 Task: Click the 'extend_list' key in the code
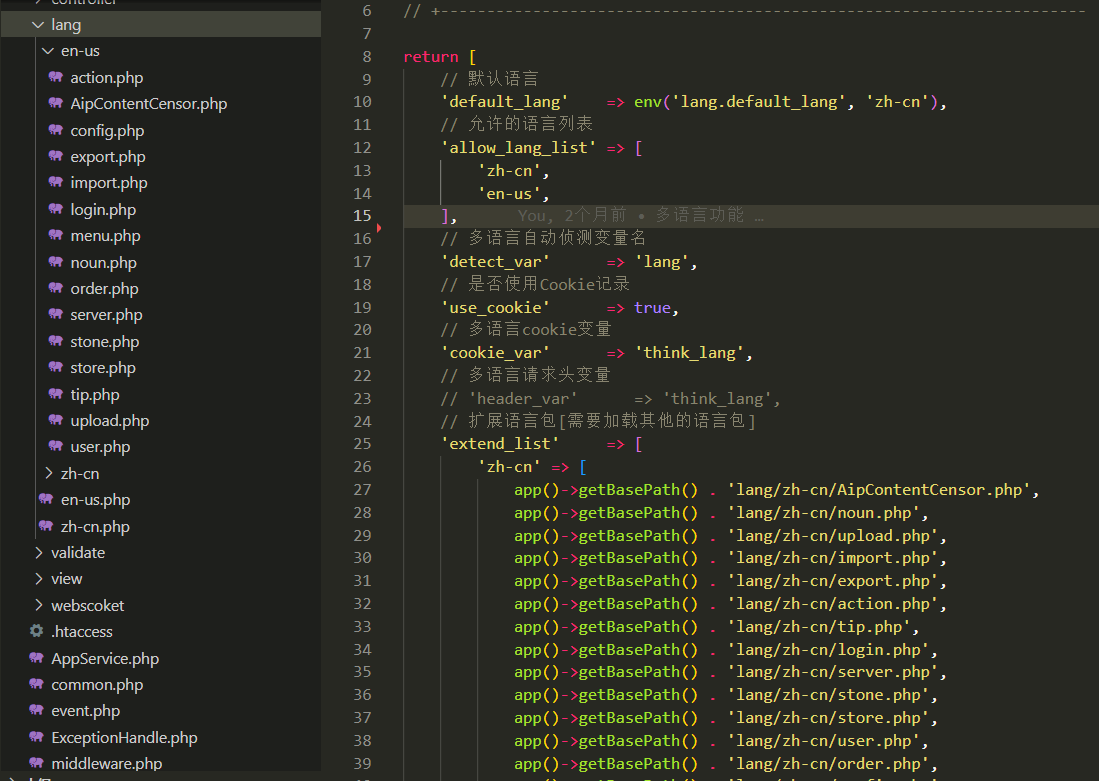500,444
